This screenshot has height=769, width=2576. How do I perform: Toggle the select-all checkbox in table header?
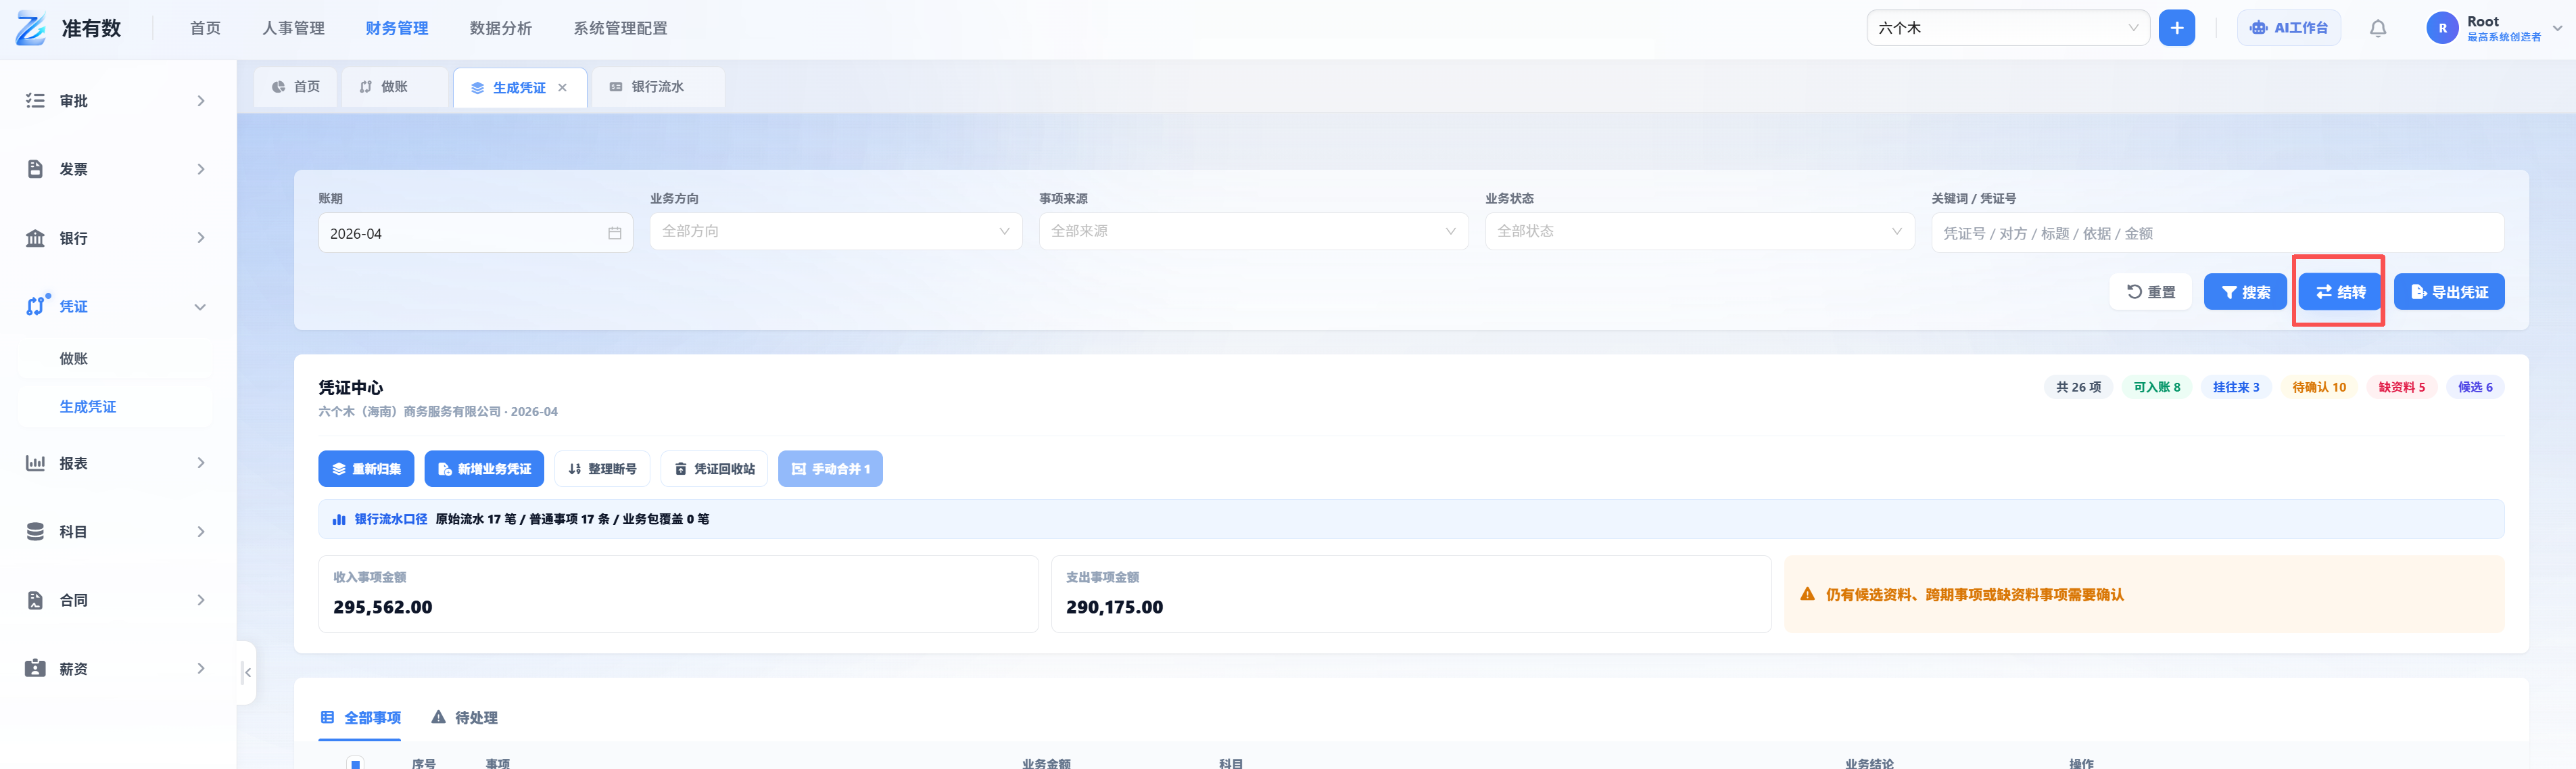coord(355,763)
